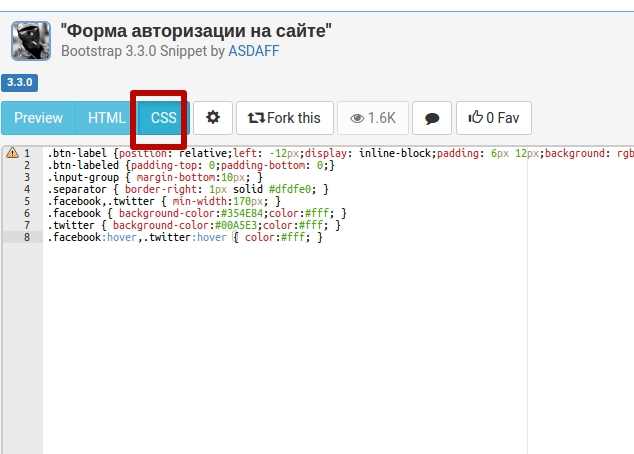Switch to the HTML tab
This screenshot has height=454, width=634.
(107, 118)
